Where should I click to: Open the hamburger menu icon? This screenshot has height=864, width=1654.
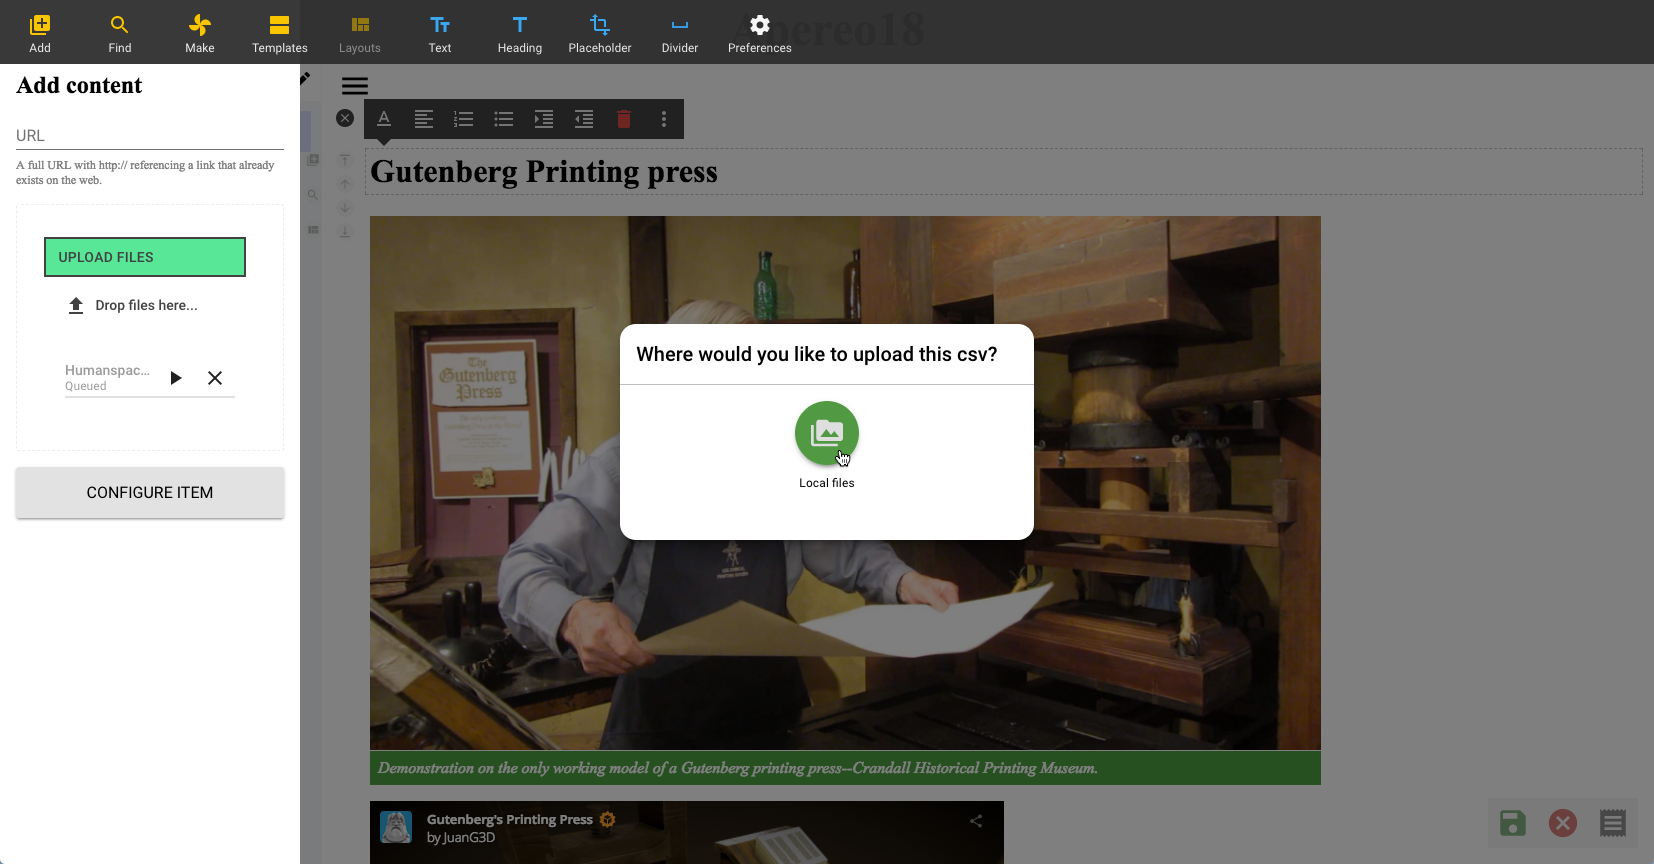coord(355,86)
